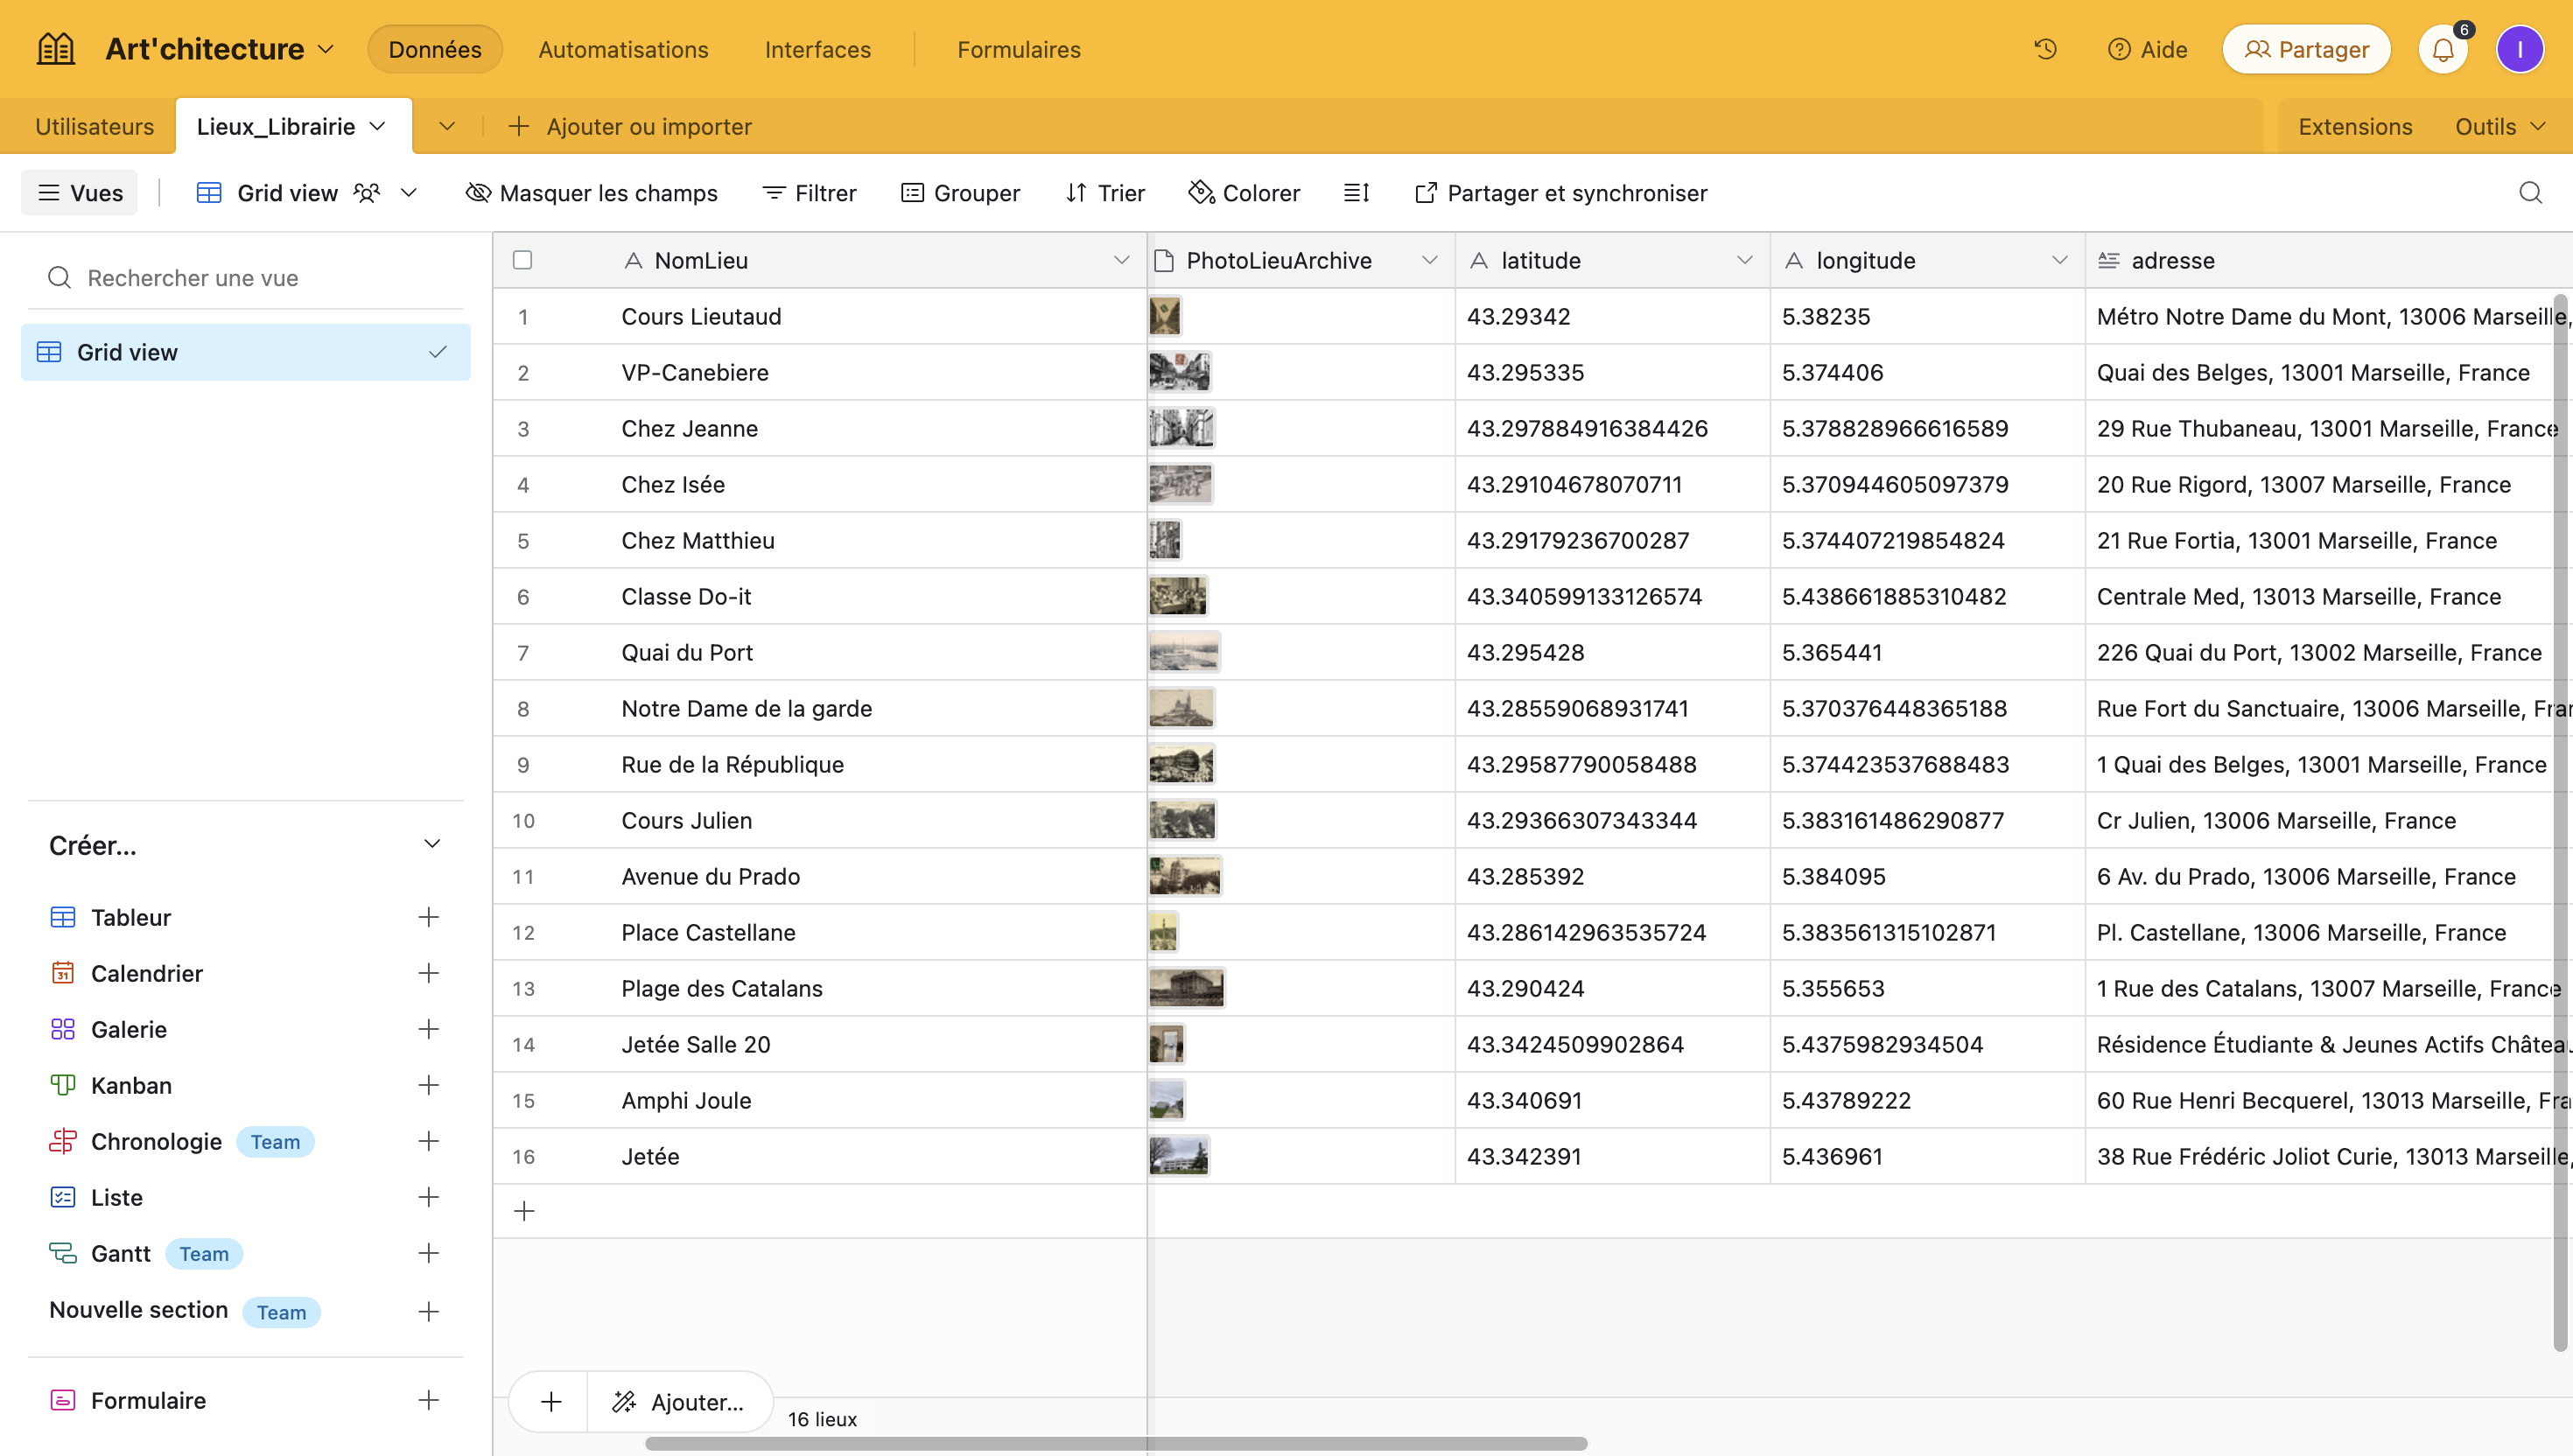The height and width of the screenshot is (1456, 2573).
Task: Collapse the Créer section
Action: (x=431, y=844)
